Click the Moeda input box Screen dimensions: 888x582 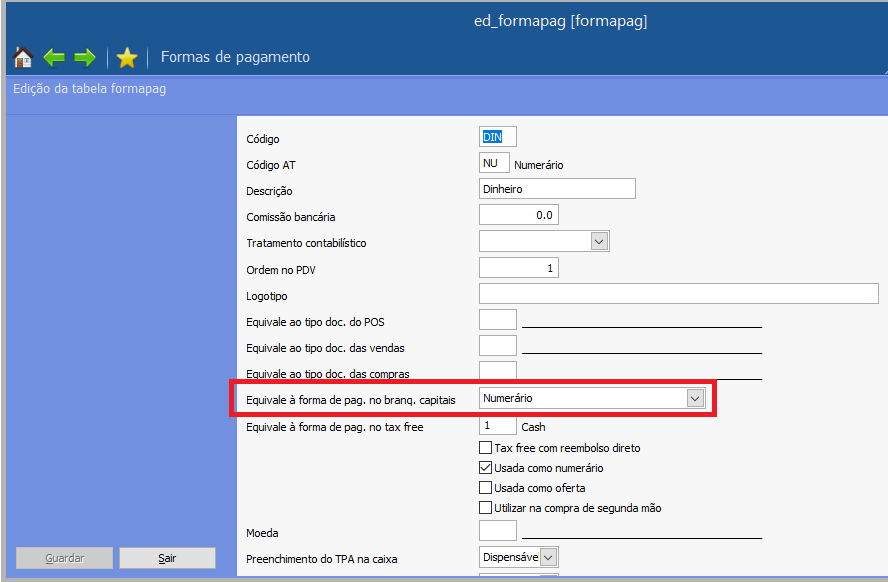click(498, 531)
